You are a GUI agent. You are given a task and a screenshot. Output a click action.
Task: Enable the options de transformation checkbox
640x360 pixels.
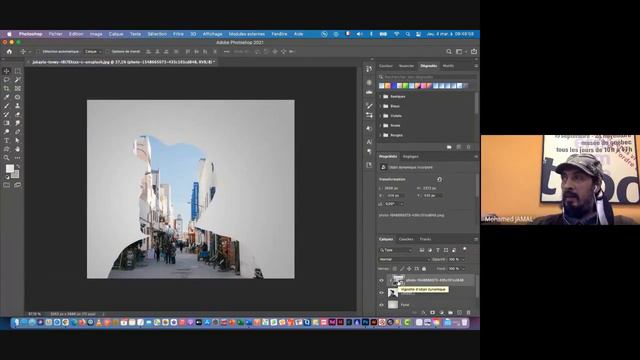(107, 52)
